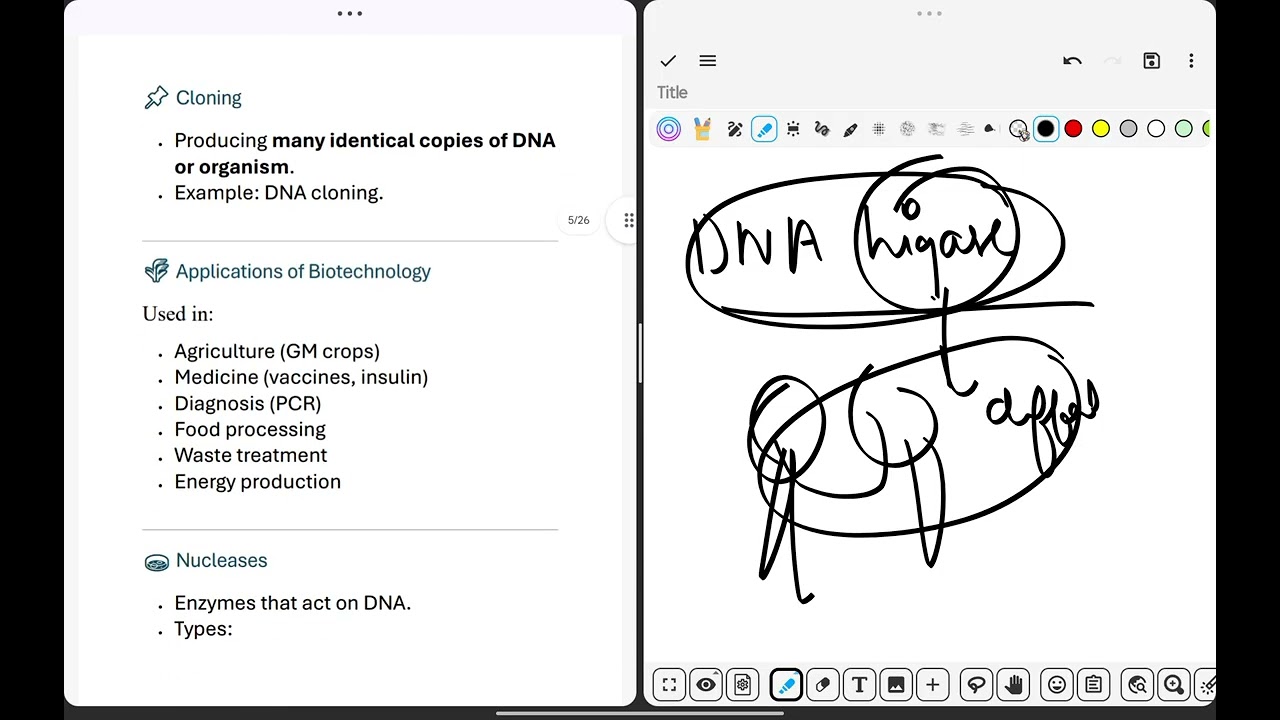The image size is (1280, 720).
Task: Select the black color swatch
Action: click(1046, 129)
